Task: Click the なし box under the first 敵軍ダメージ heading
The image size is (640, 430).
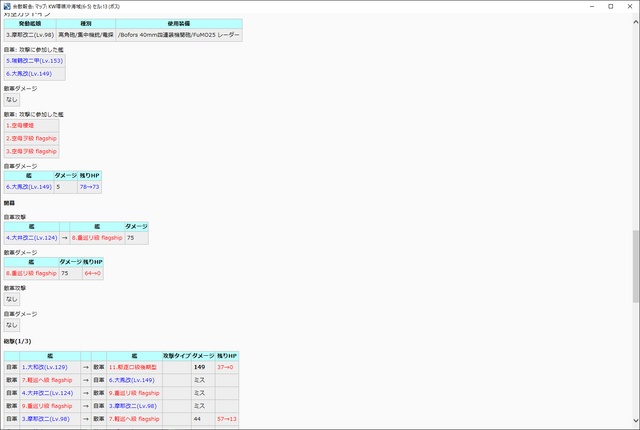Action: point(12,100)
